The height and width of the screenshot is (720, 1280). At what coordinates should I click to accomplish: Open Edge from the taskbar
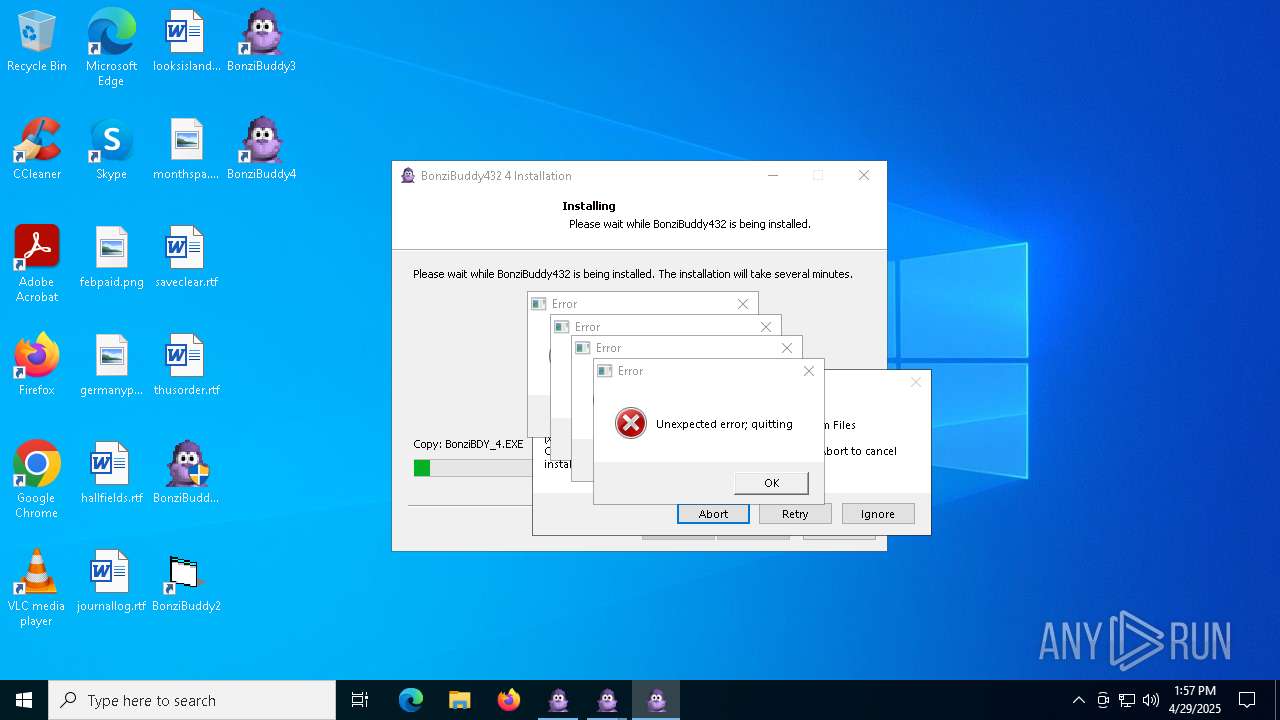[x=411, y=700]
